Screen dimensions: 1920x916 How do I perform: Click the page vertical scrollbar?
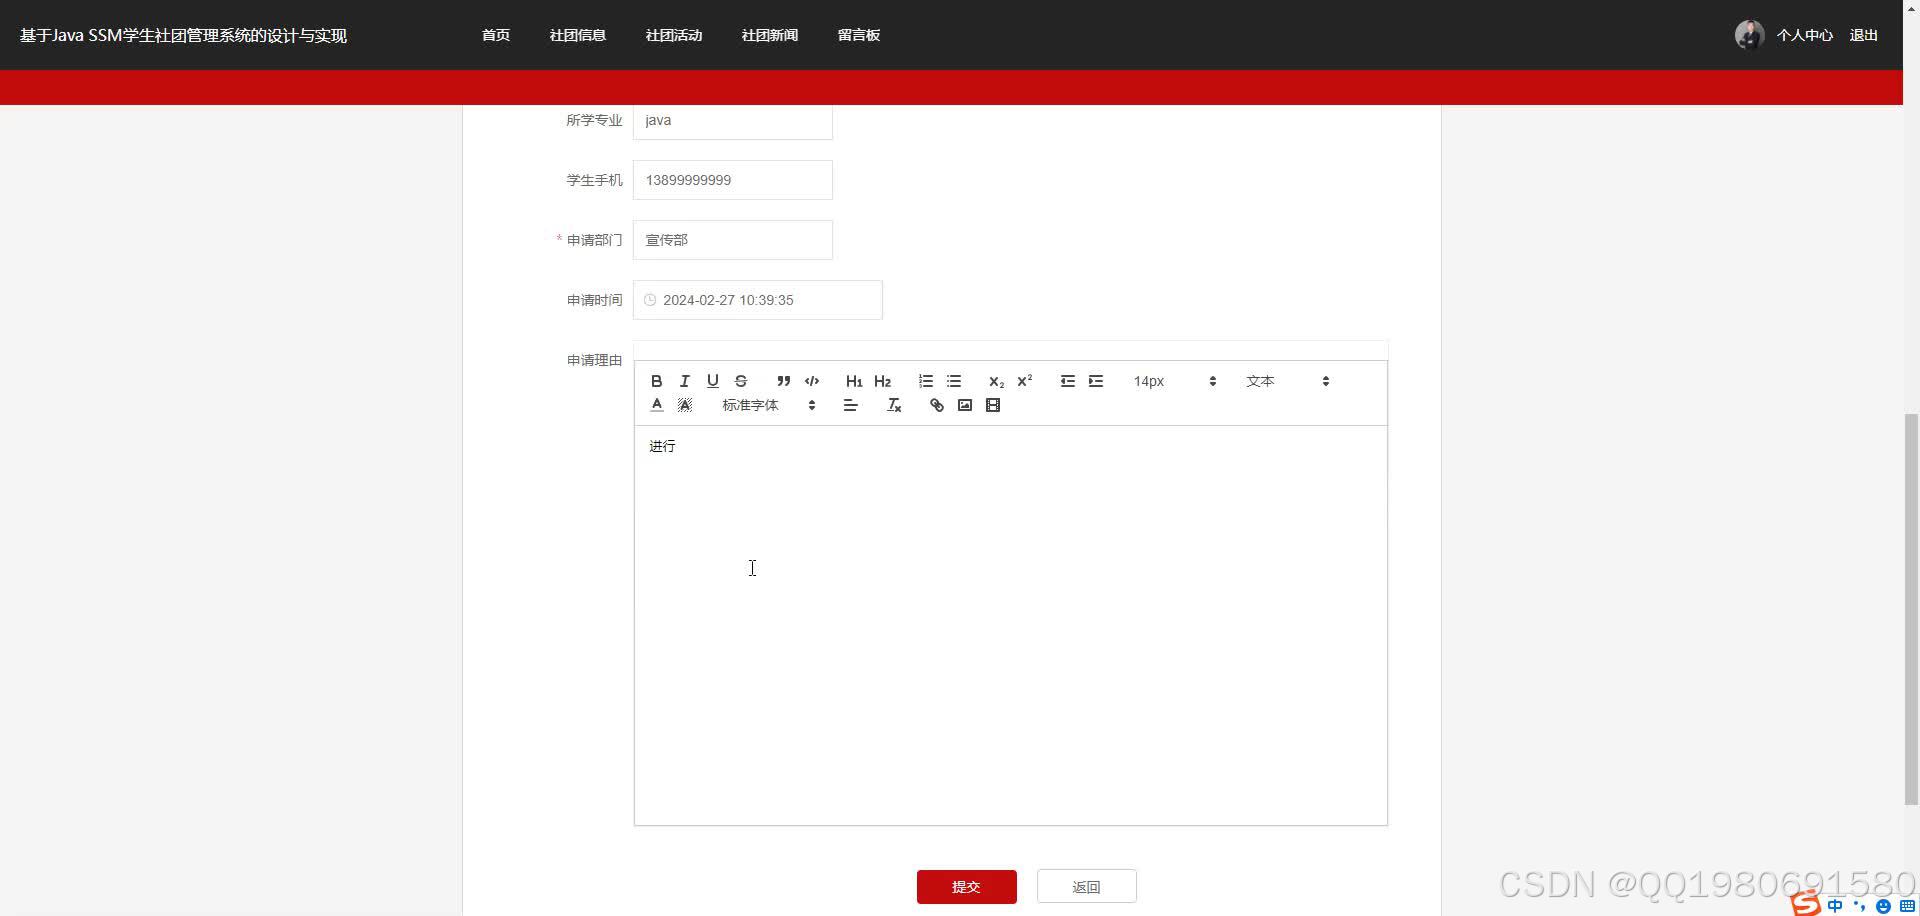tap(1911, 608)
